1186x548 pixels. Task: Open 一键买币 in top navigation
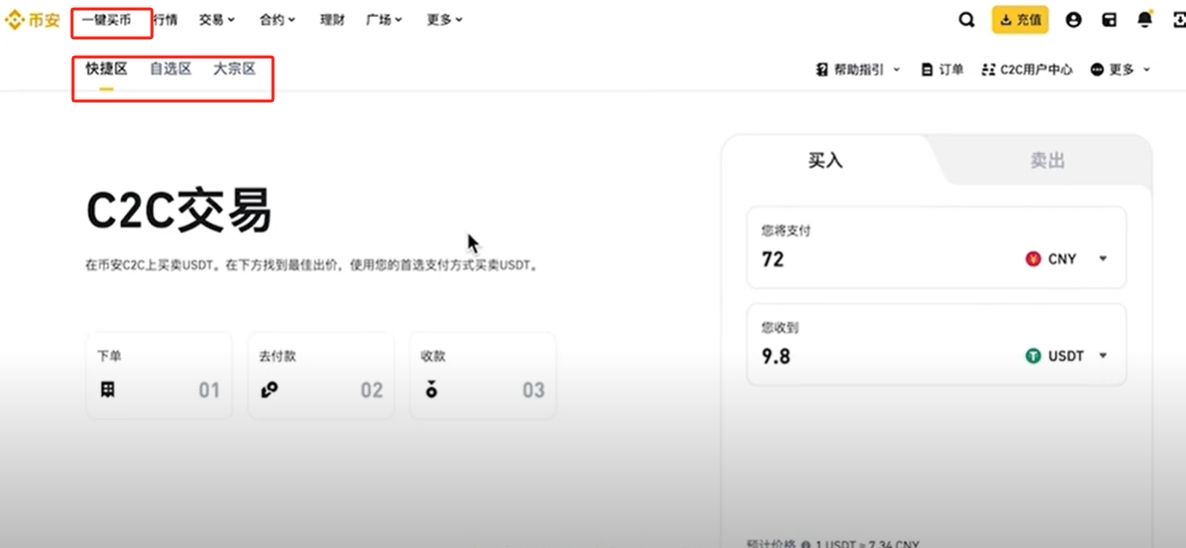tap(106, 19)
